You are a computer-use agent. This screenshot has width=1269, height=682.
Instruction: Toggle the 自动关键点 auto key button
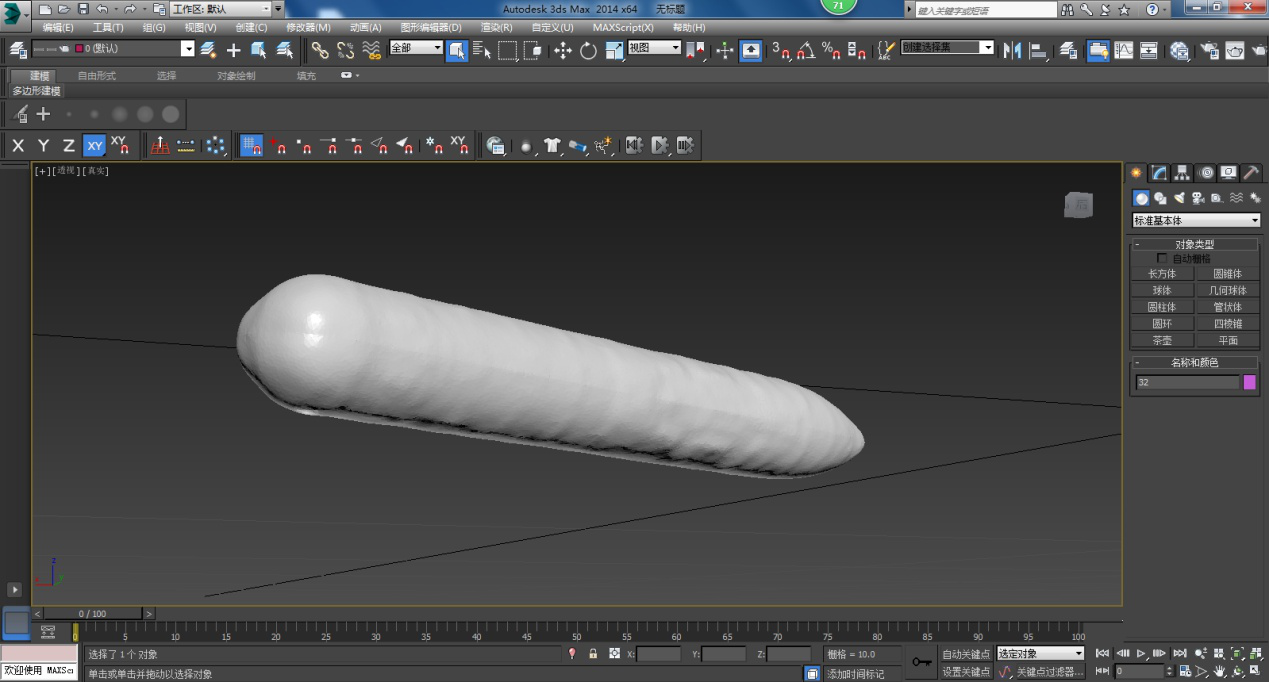point(966,654)
